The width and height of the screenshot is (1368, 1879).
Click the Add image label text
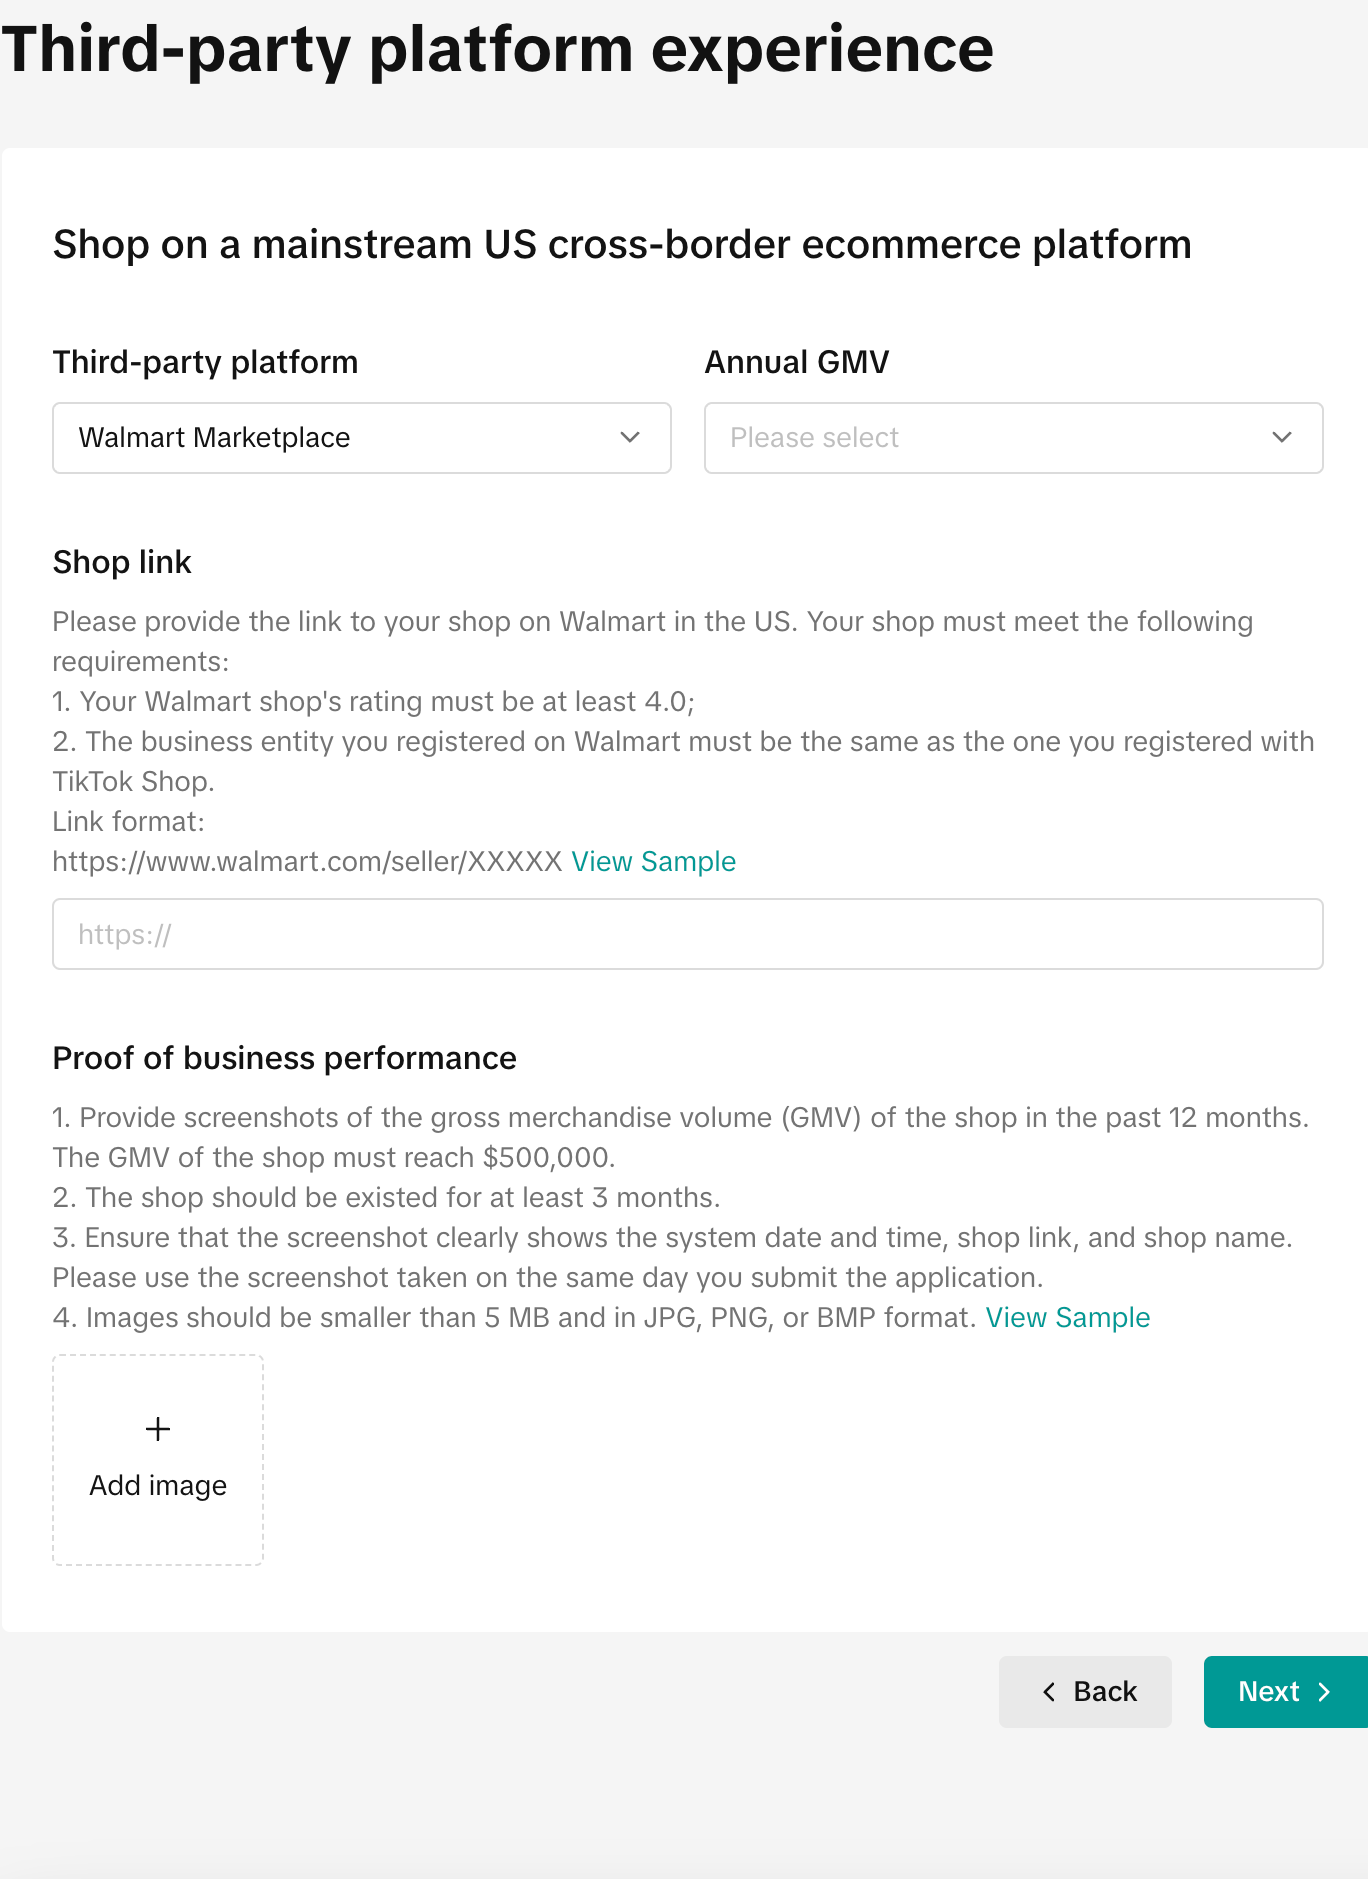(158, 1486)
